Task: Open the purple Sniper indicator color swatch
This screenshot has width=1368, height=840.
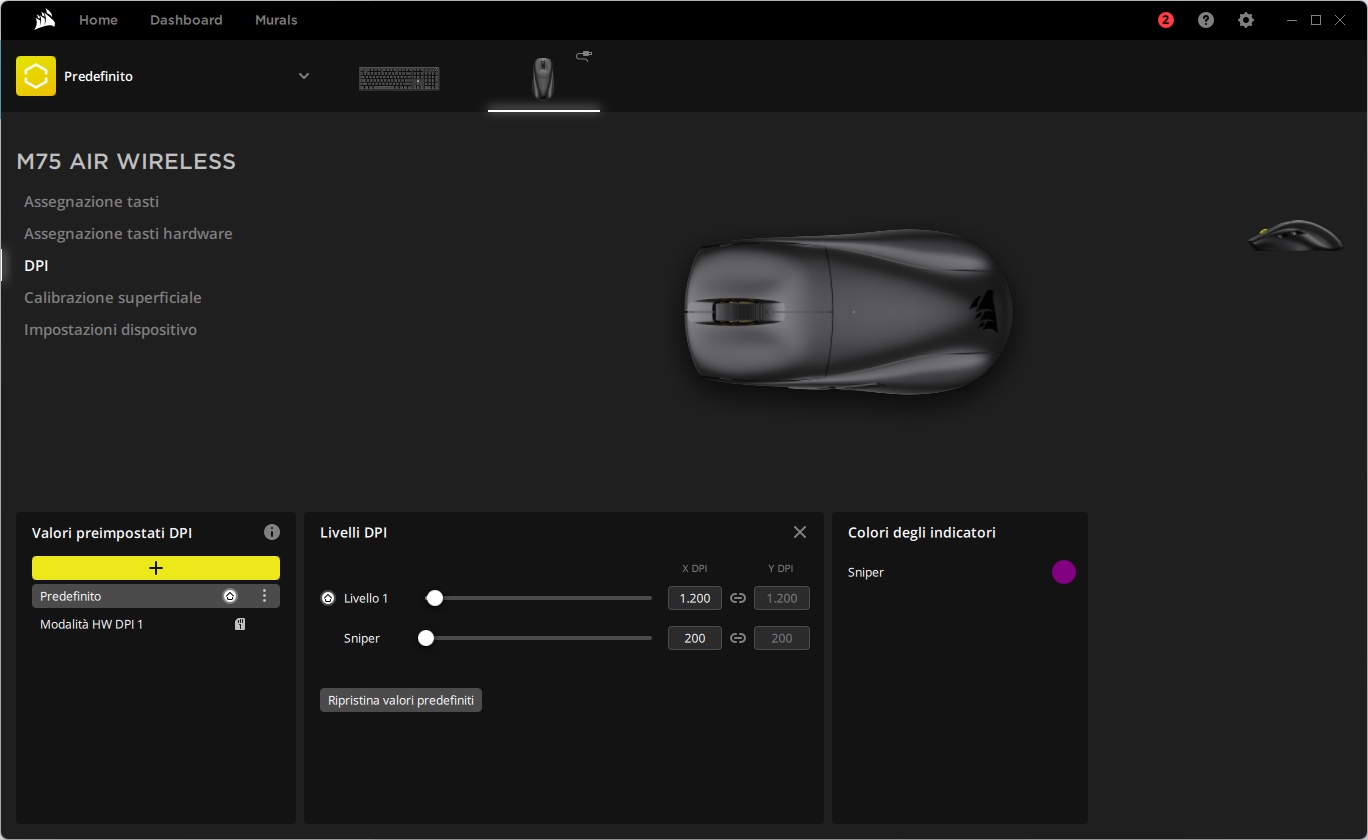Action: point(1064,572)
